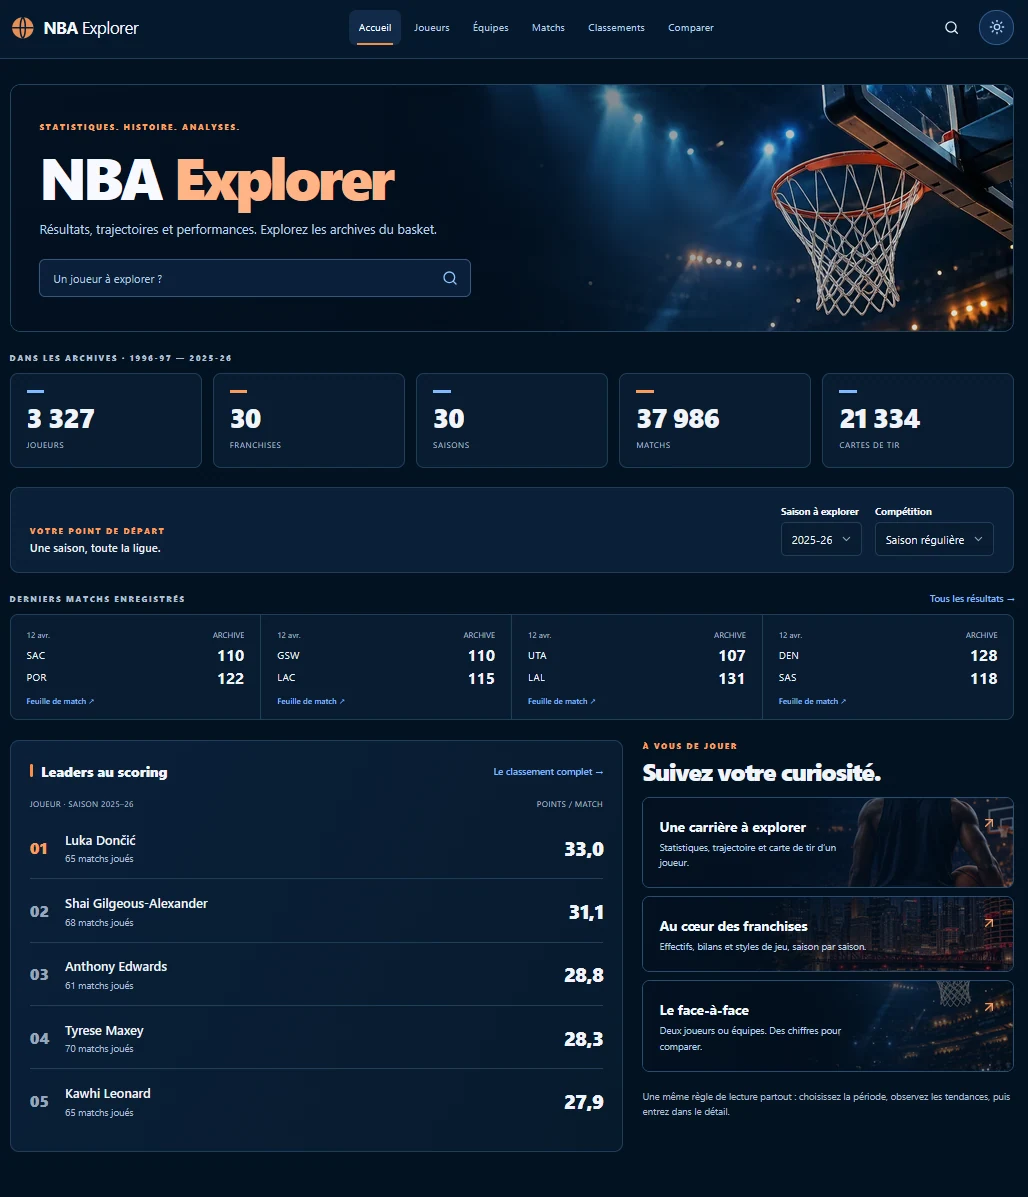Click arrow icon on 'Le face-à-face' card
The width and height of the screenshot is (1028, 1197).
(989, 1006)
